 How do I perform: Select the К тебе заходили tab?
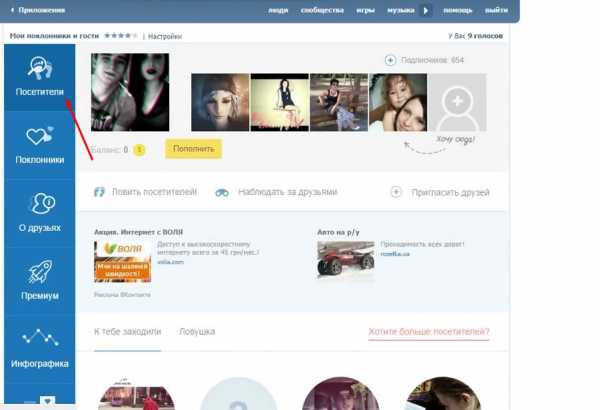tap(127, 331)
